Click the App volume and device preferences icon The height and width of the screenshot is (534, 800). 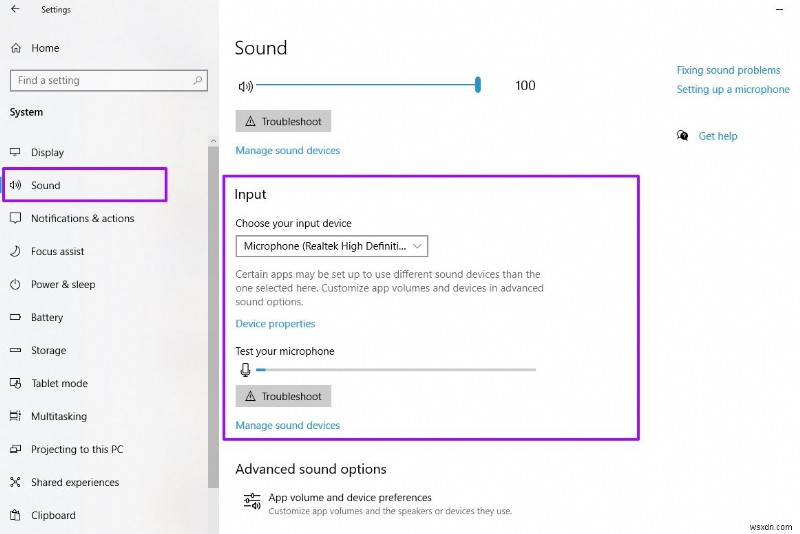(252, 502)
